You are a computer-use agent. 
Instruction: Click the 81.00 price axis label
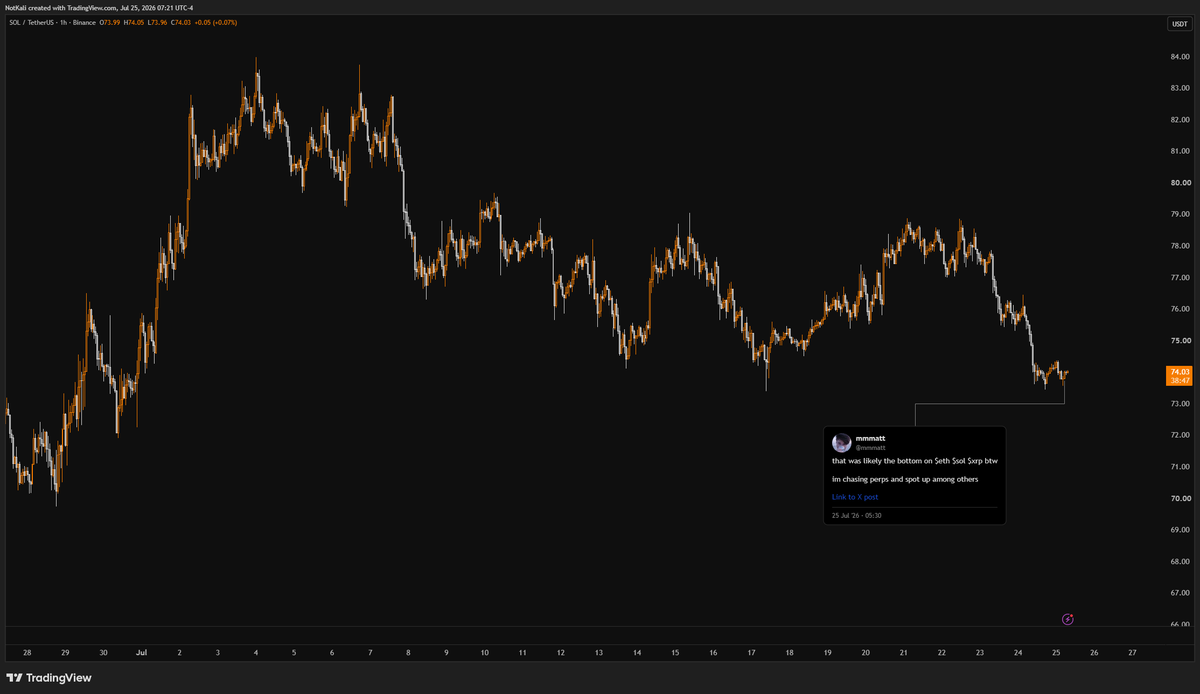pyautogui.click(x=1178, y=151)
